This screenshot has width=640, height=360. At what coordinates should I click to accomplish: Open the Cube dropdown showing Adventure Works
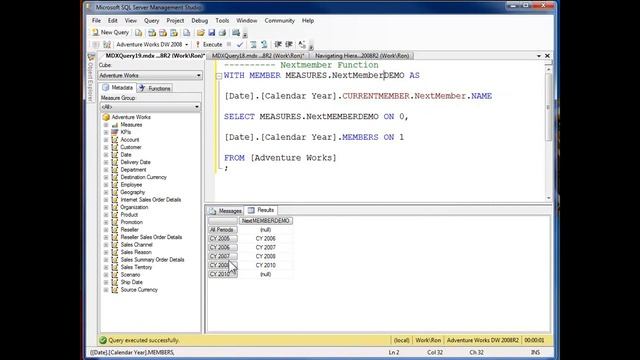coord(150,76)
